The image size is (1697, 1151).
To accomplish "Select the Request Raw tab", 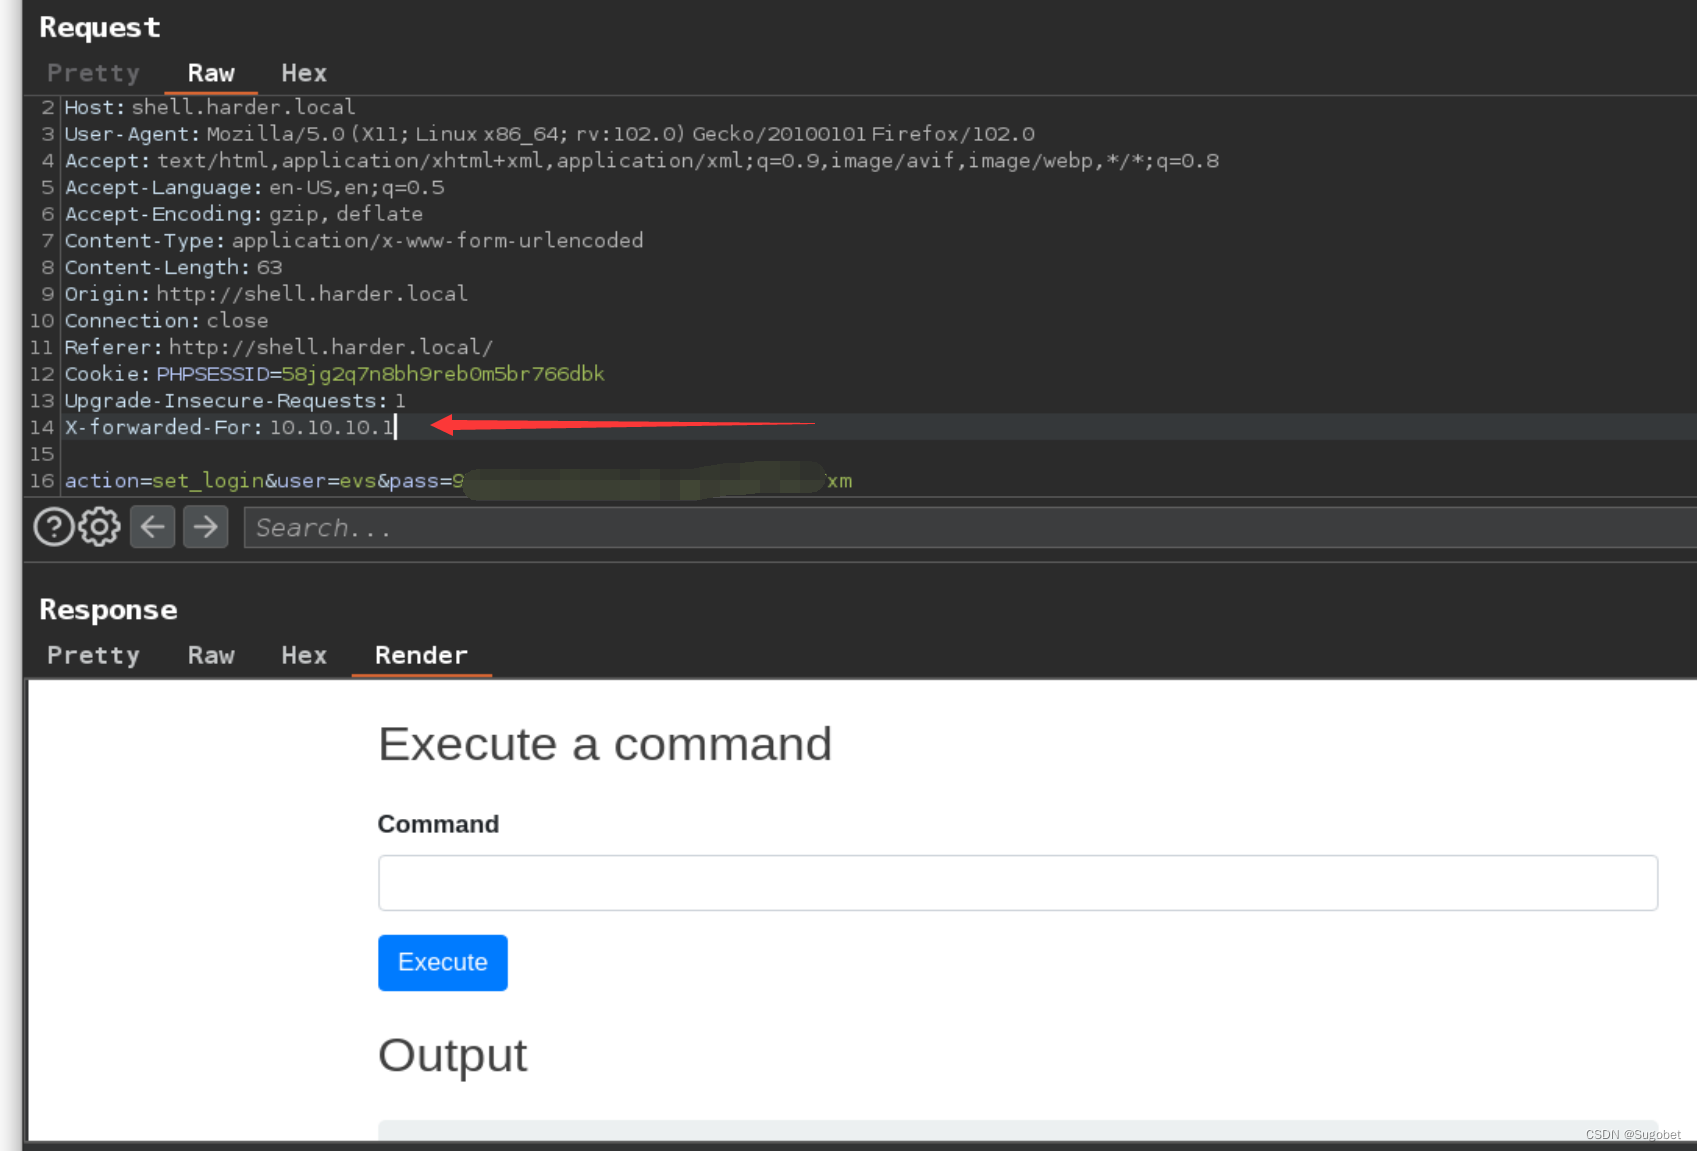I will pyautogui.click(x=211, y=73).
